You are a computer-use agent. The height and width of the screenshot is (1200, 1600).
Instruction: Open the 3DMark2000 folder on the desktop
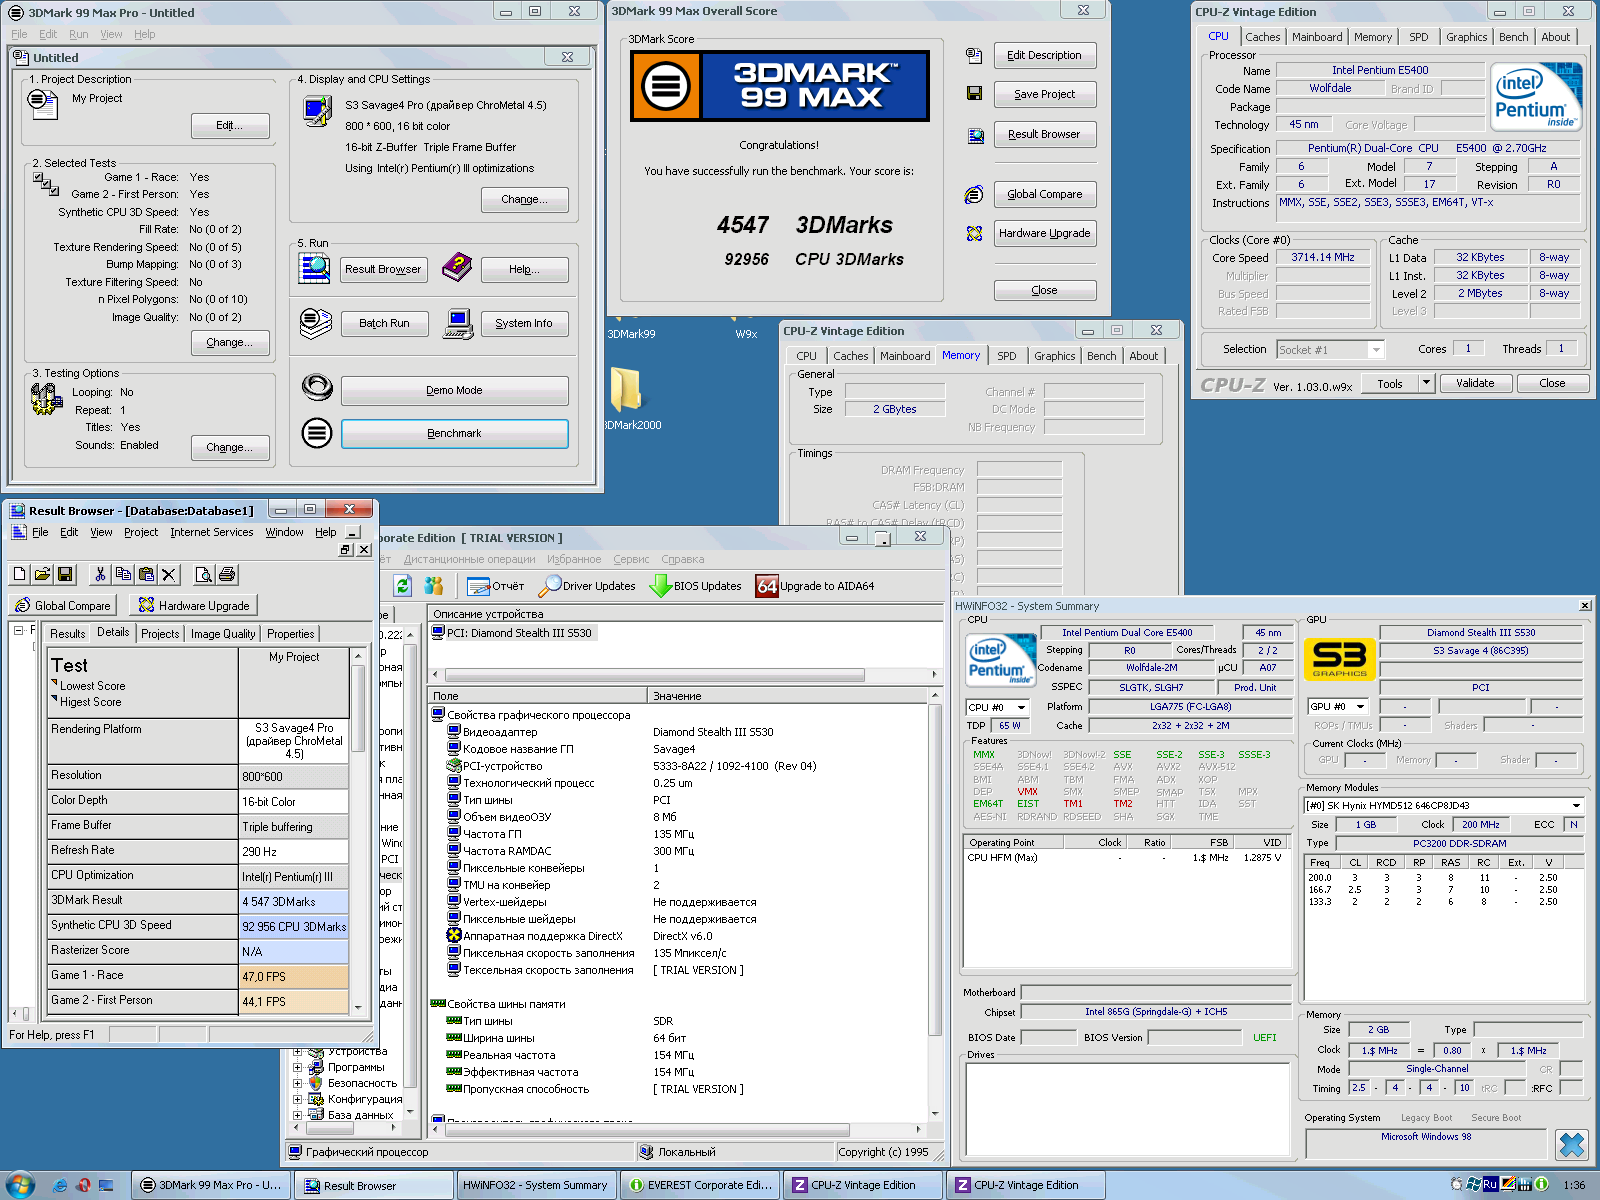tap(627, 397)
